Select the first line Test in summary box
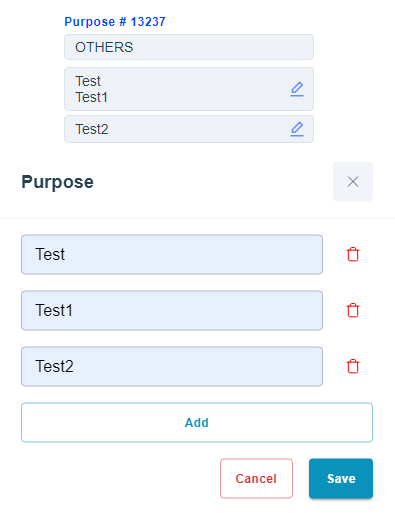Image resolution: width=395 pixels, height=513 pixels. click(x=88, y=81)
